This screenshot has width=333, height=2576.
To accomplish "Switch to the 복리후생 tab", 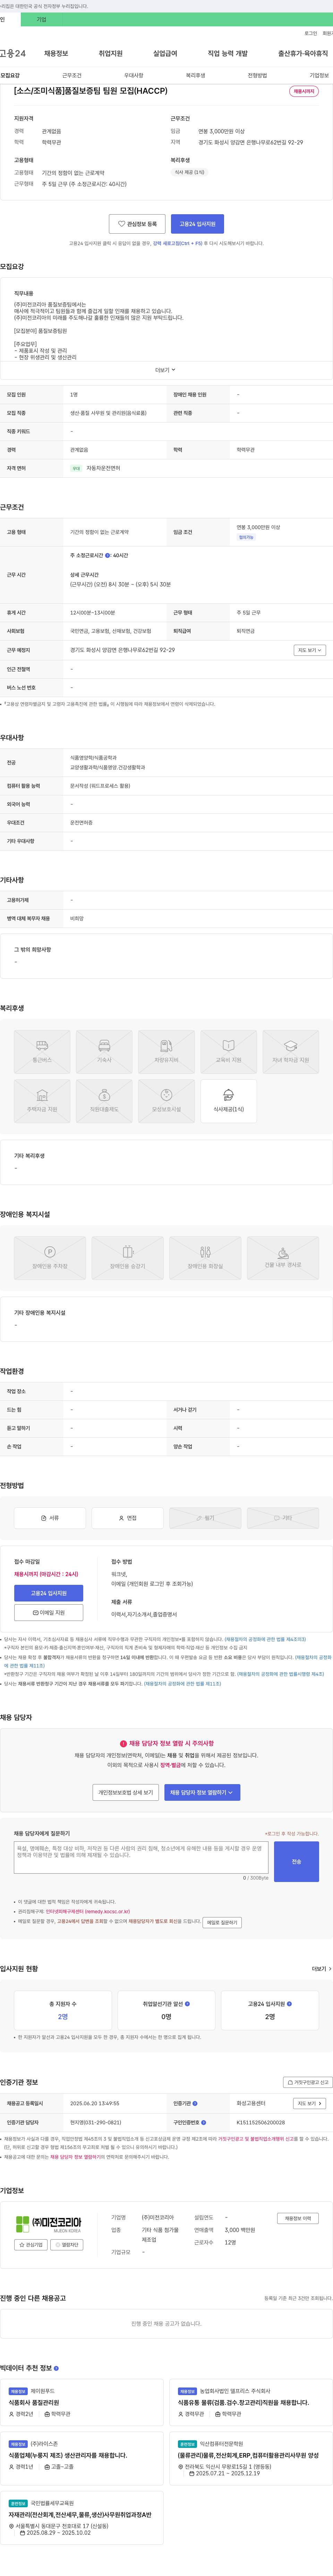I will [x=195, y=75].
